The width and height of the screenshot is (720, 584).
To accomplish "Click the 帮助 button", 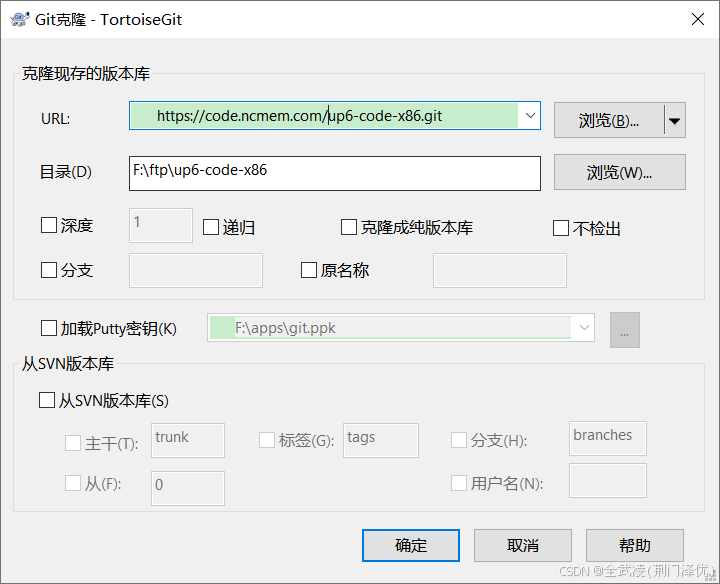I will coord(635,545).
